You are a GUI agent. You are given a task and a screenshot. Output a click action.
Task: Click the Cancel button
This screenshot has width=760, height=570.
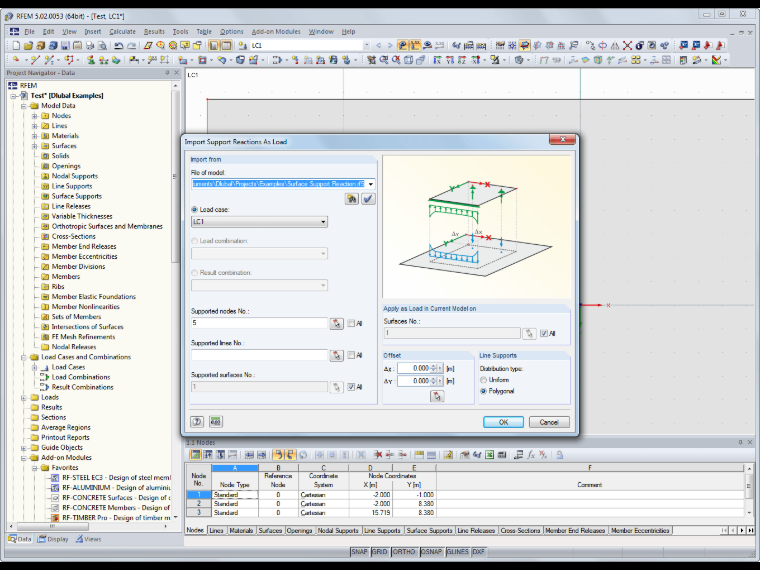pyautogui.click(x=549, y=422)
